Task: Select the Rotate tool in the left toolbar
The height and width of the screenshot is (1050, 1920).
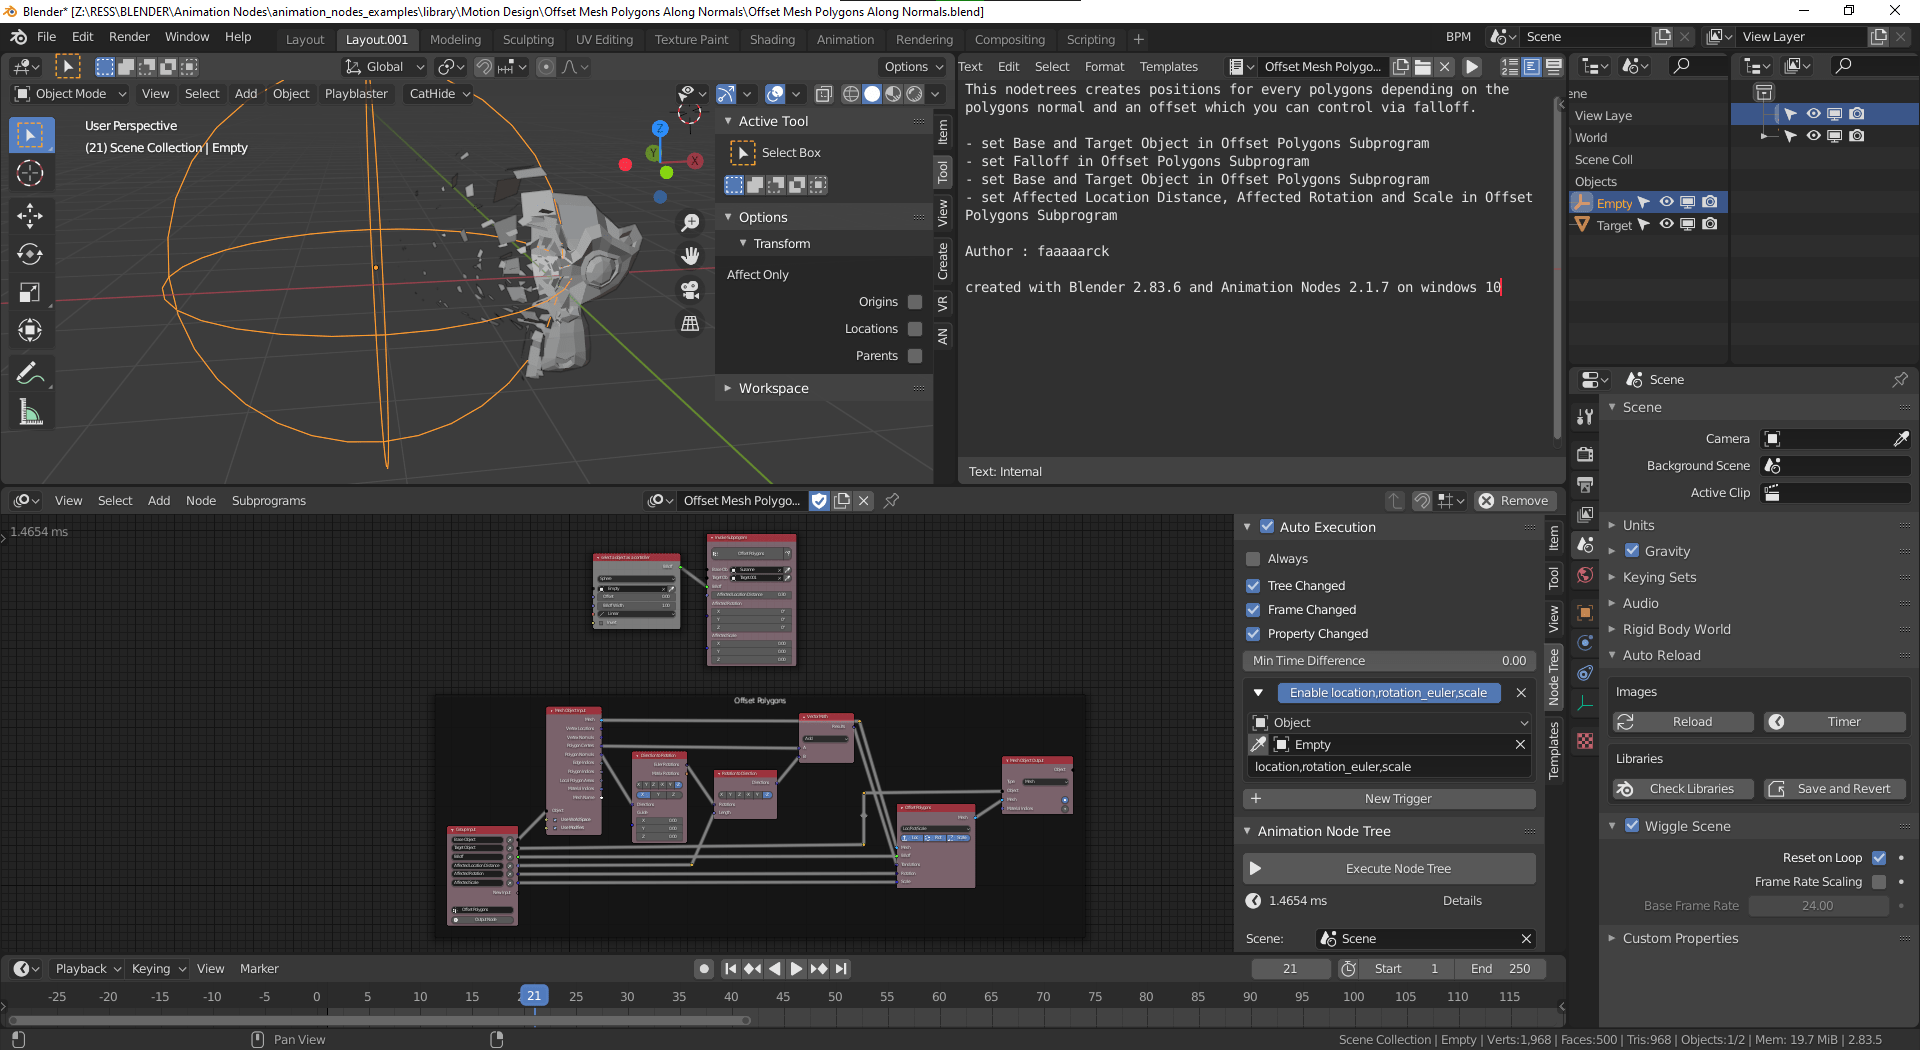Action: click(x=30, y=253)
